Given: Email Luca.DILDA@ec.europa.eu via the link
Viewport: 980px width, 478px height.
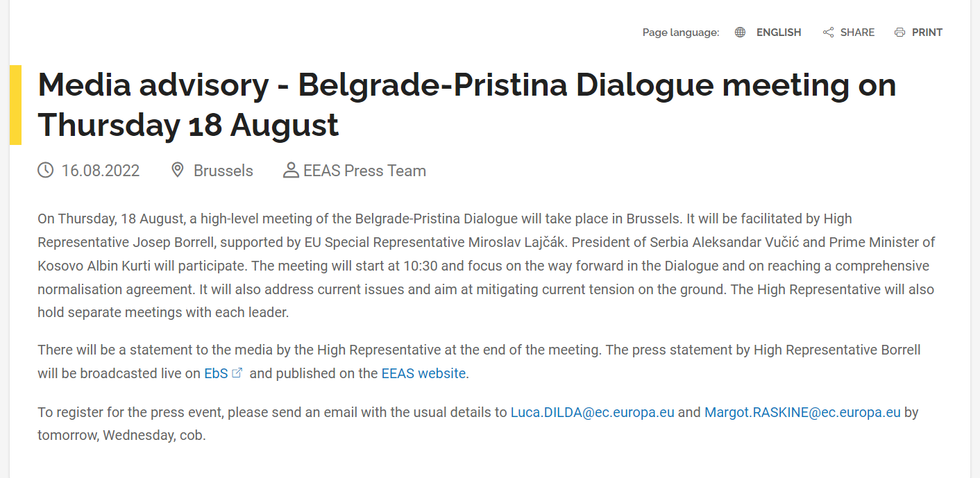Looking at the screenshot, I should click(x=592, y=411).
